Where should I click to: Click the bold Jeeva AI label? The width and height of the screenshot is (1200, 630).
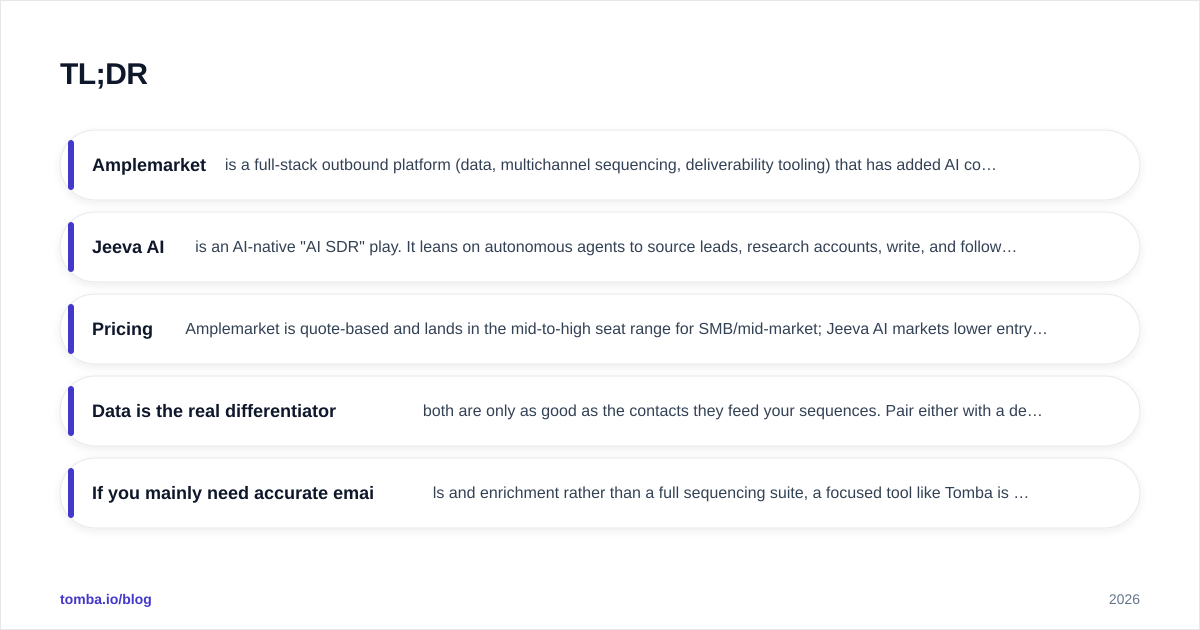click(x=128, y=247)
